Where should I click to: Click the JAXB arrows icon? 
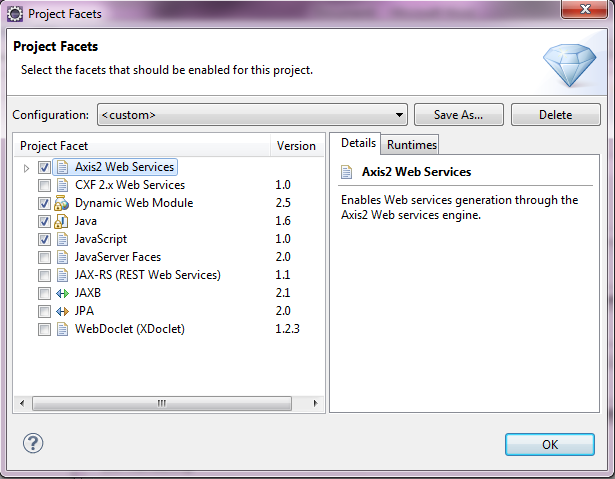point(62,293)
